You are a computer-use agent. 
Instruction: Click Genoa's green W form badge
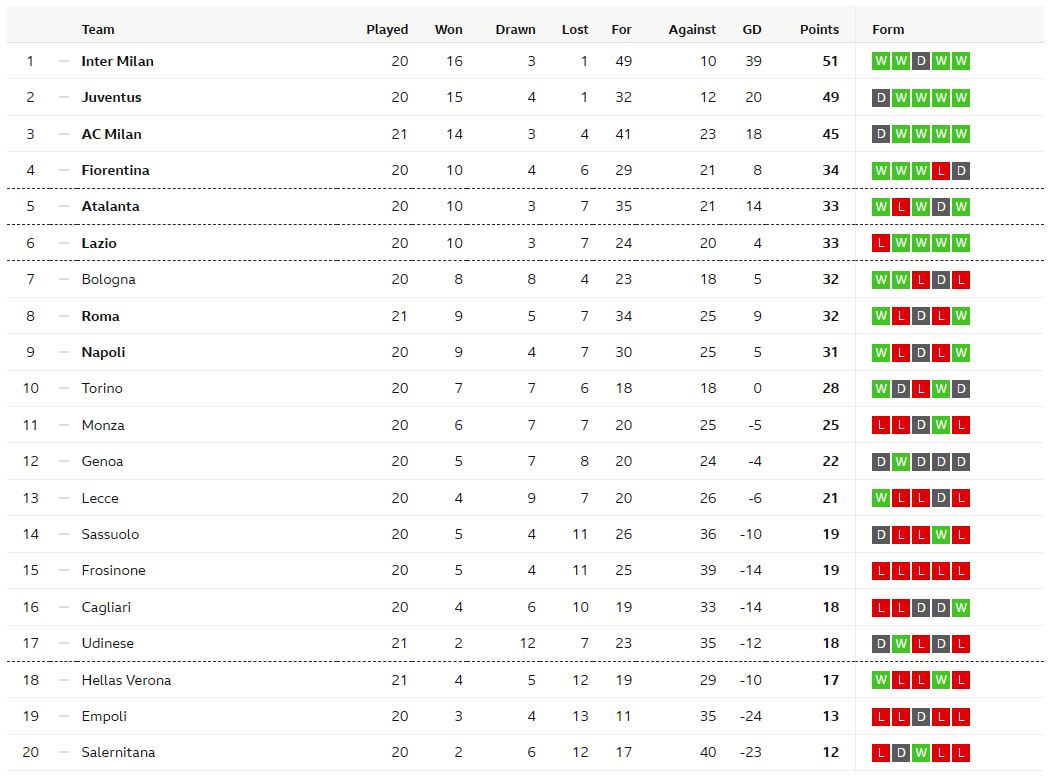(x=901, y=462)
